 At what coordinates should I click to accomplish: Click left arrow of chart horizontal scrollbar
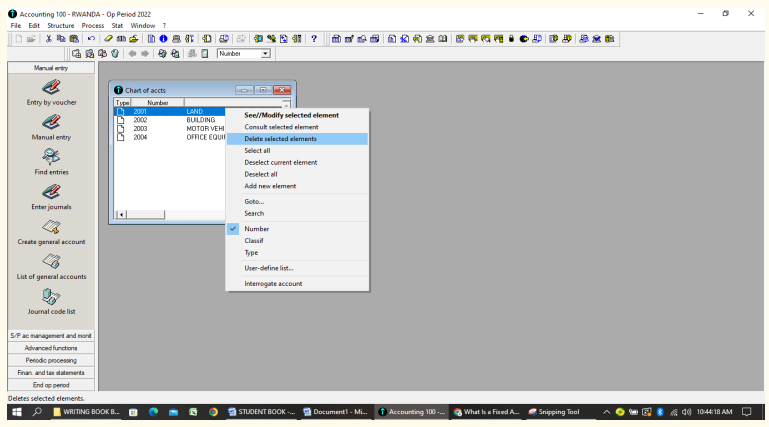pyautogui.click(x=121, y=214)
